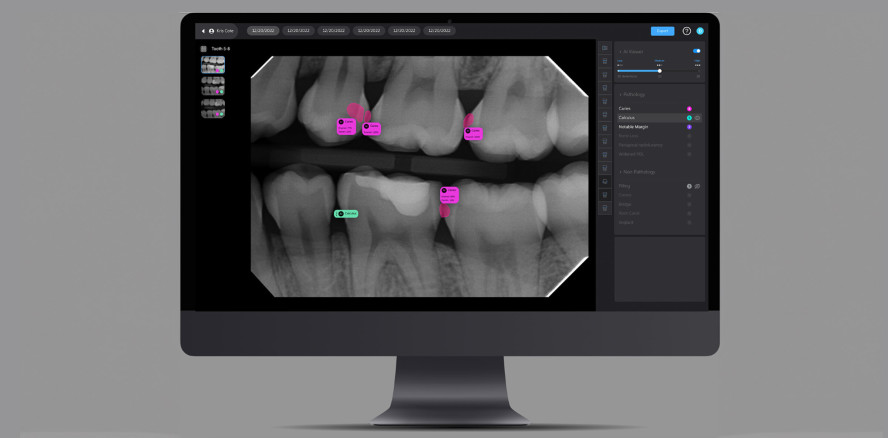Screen dimensions: 888x438
Task: Click the green Calculus annotation tag on X-ray
Action: [x=346, y=213]
